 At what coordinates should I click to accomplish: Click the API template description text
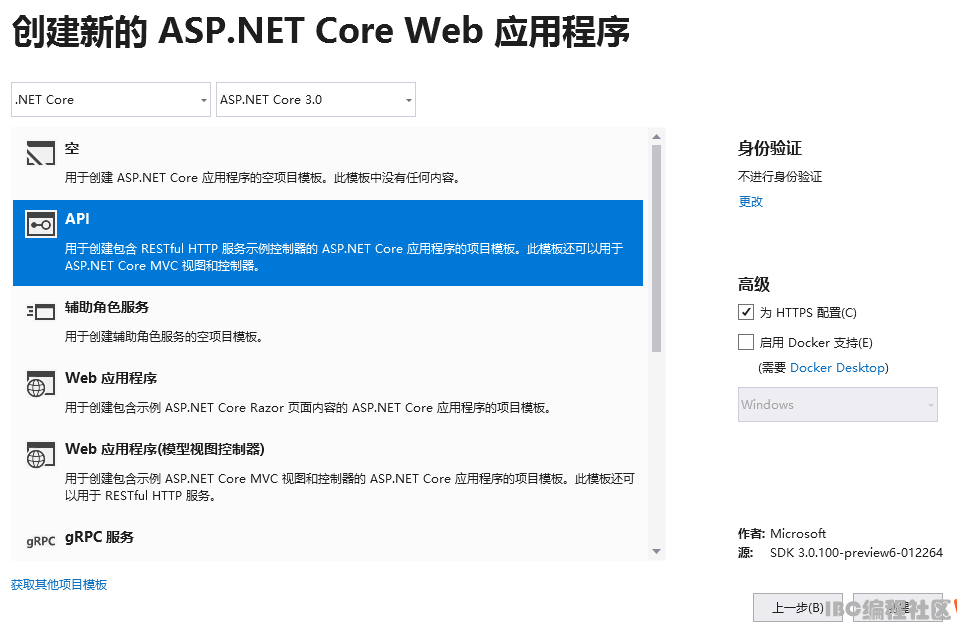(x=344, y=257)
